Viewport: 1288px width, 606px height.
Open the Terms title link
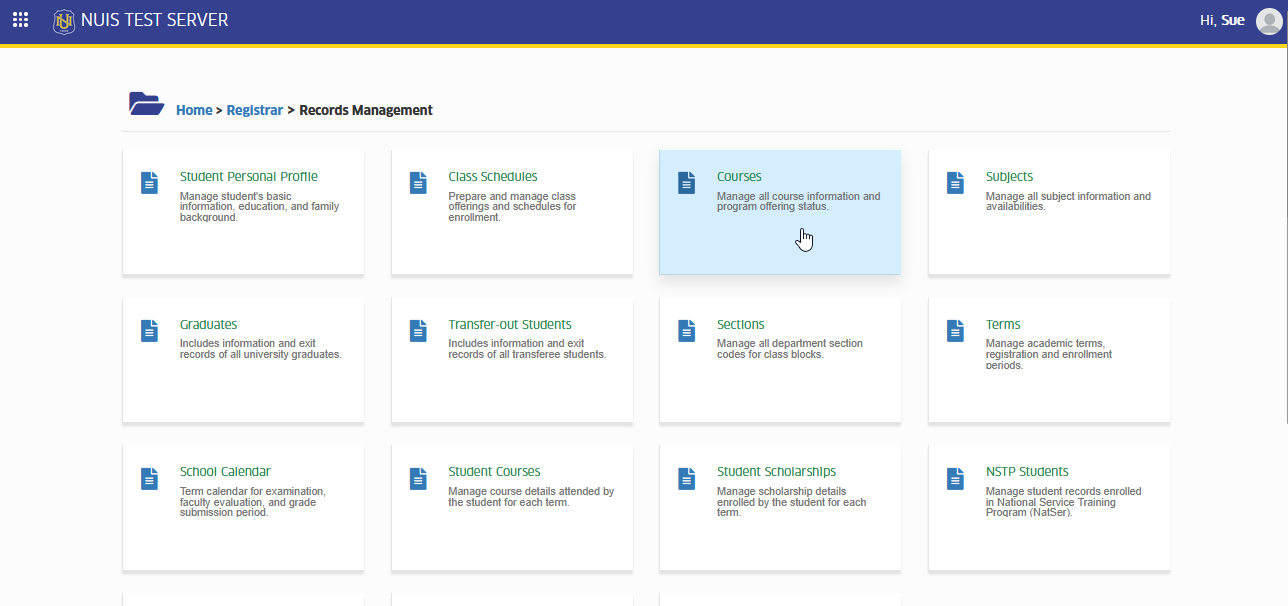tap(1003, 325)
